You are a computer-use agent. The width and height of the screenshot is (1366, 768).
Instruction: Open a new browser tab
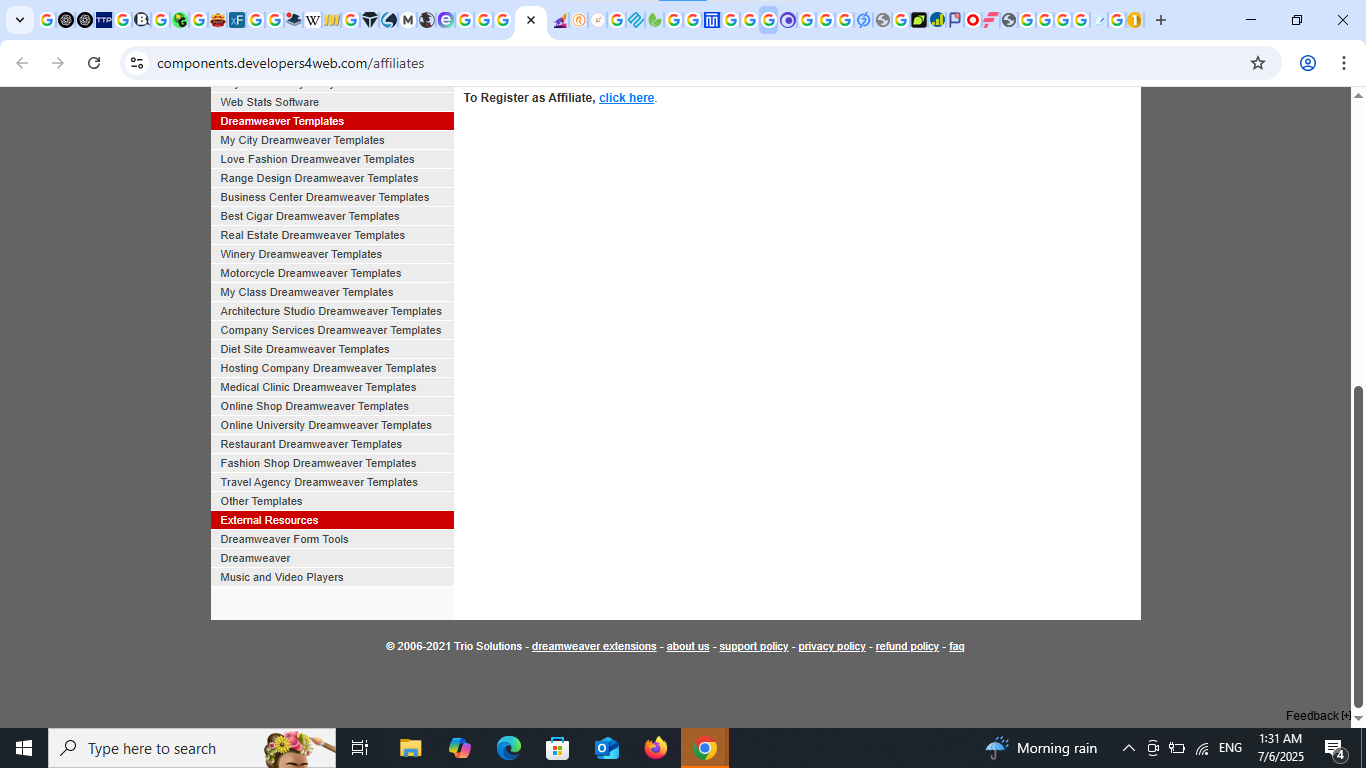click(1161, 20)
